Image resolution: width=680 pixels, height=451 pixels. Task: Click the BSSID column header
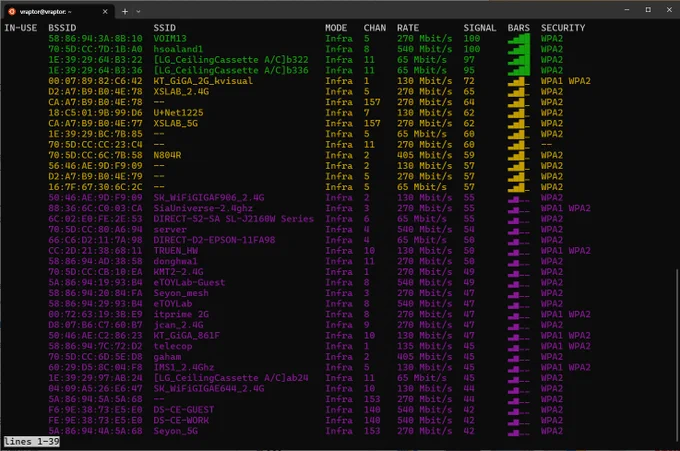[x=62, y=28]
